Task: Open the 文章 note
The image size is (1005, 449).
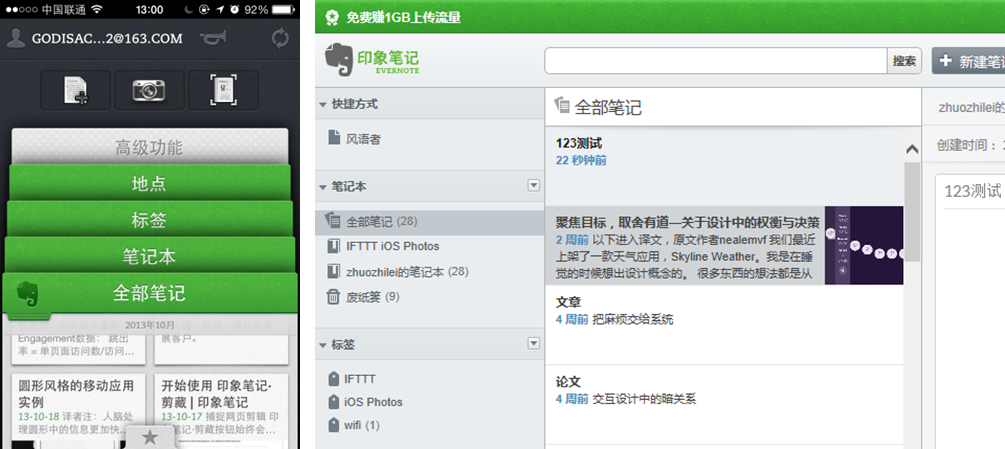Action: pyautogui.click(x=724, y=325)
